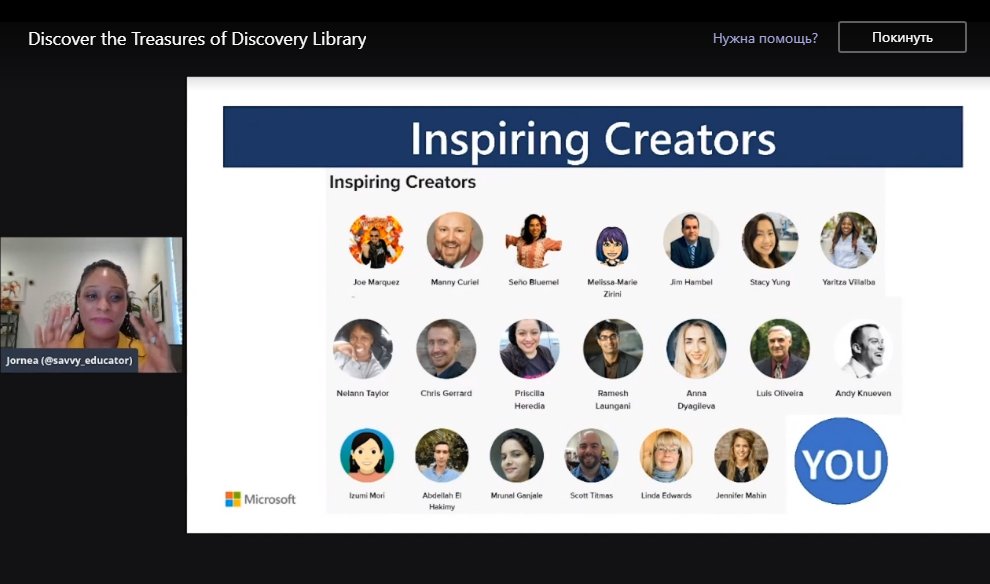Screen dimensions: 990x584
Task: Click Linda Edwards's avatar
Action: pos(666,455)
